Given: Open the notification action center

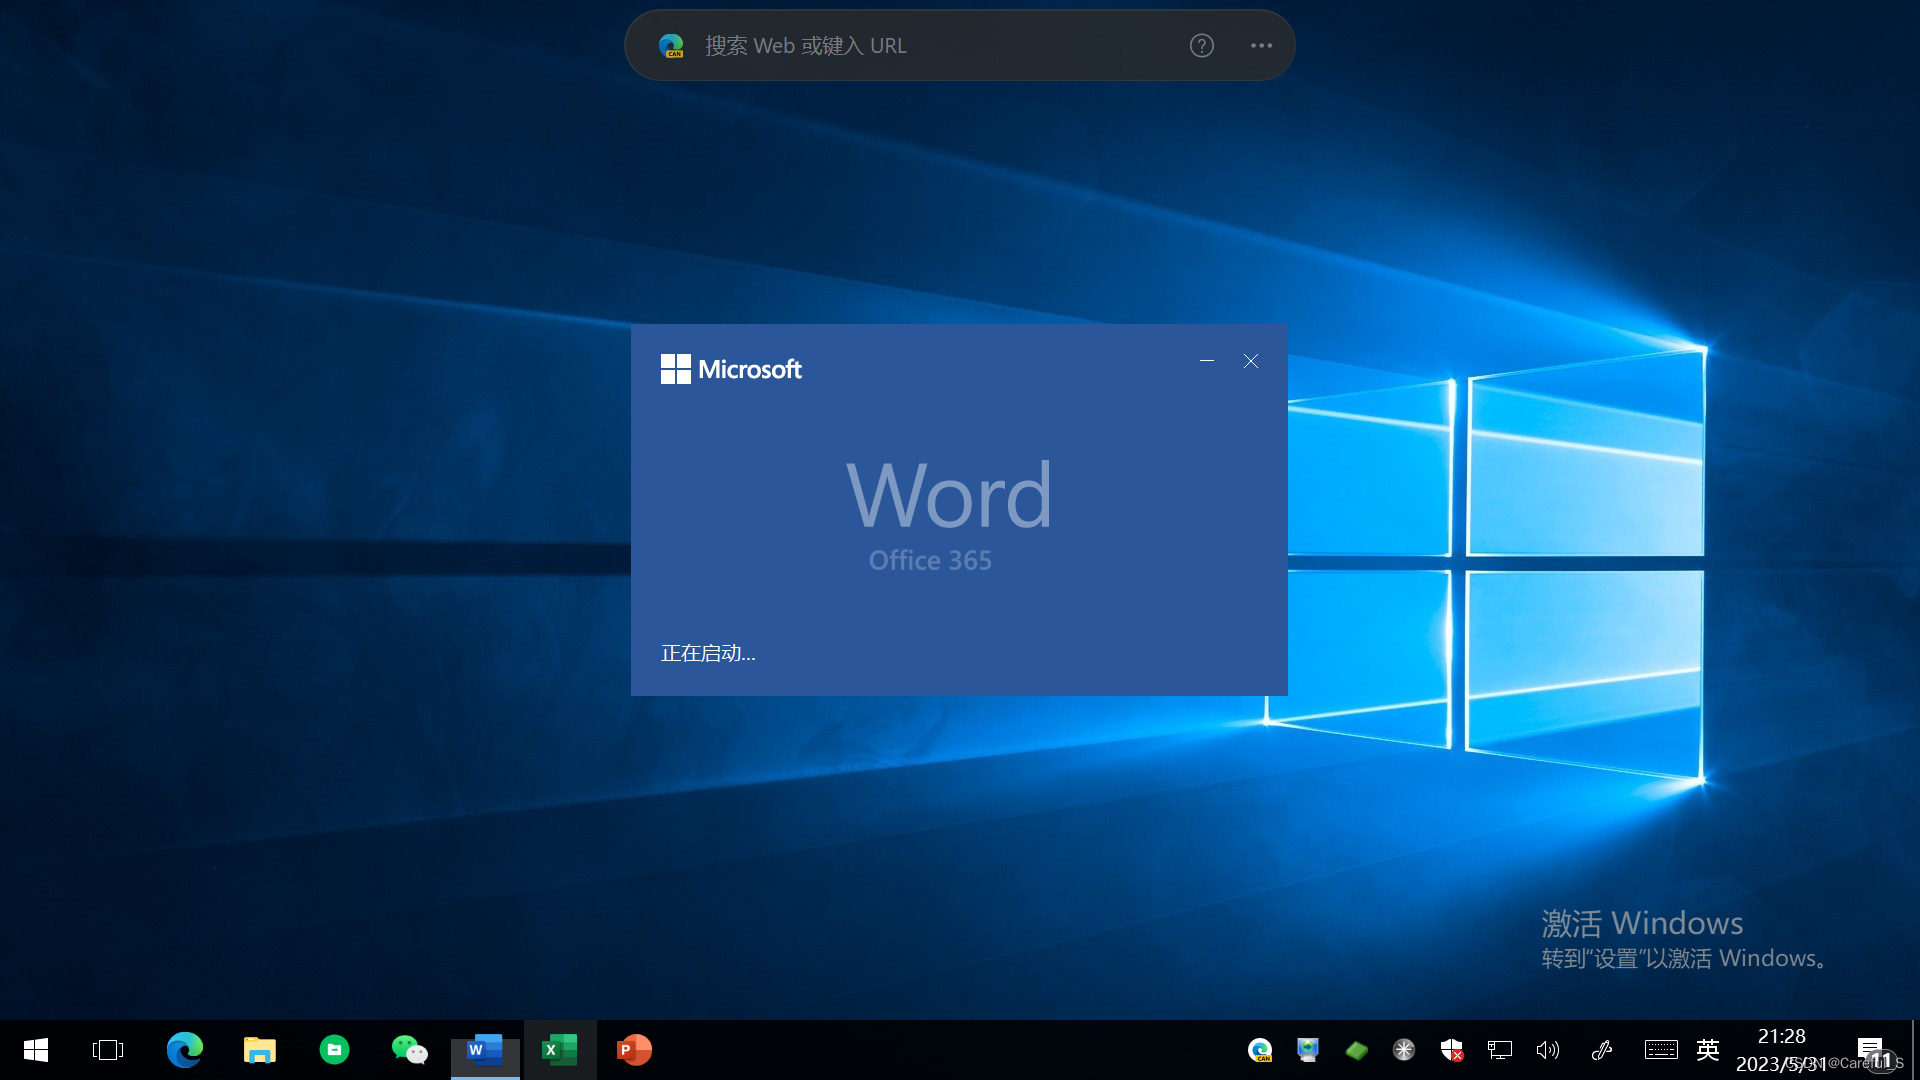Looking at the screenshot, I should tap(1872, 1050).
